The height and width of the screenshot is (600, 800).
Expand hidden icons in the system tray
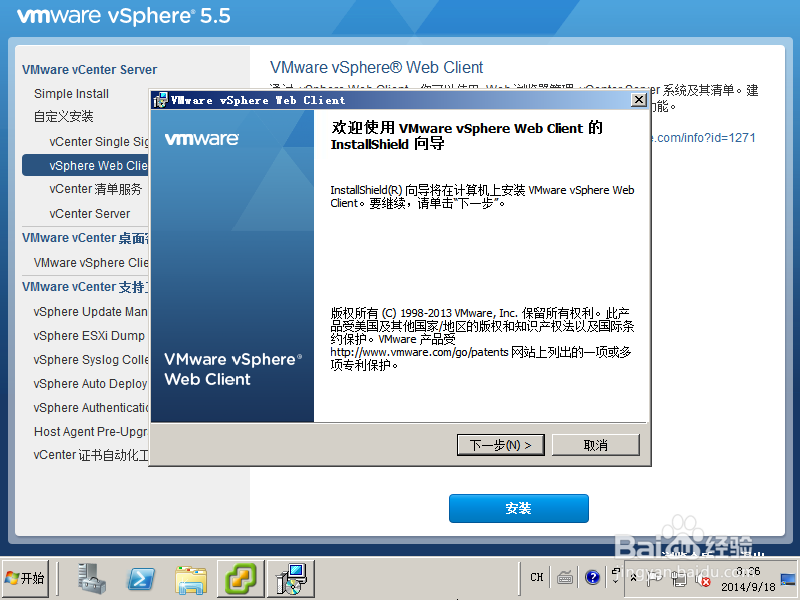(634, 576)
